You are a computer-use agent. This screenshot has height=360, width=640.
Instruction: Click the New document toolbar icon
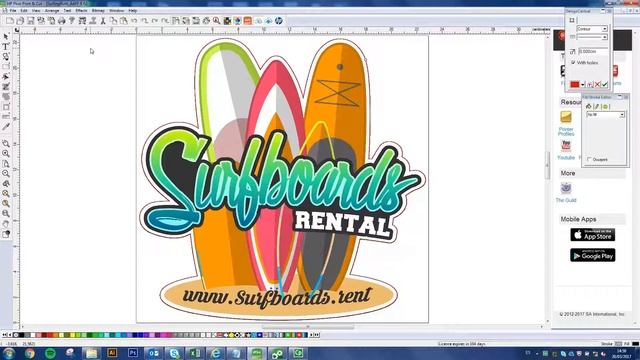pos(10,21)
